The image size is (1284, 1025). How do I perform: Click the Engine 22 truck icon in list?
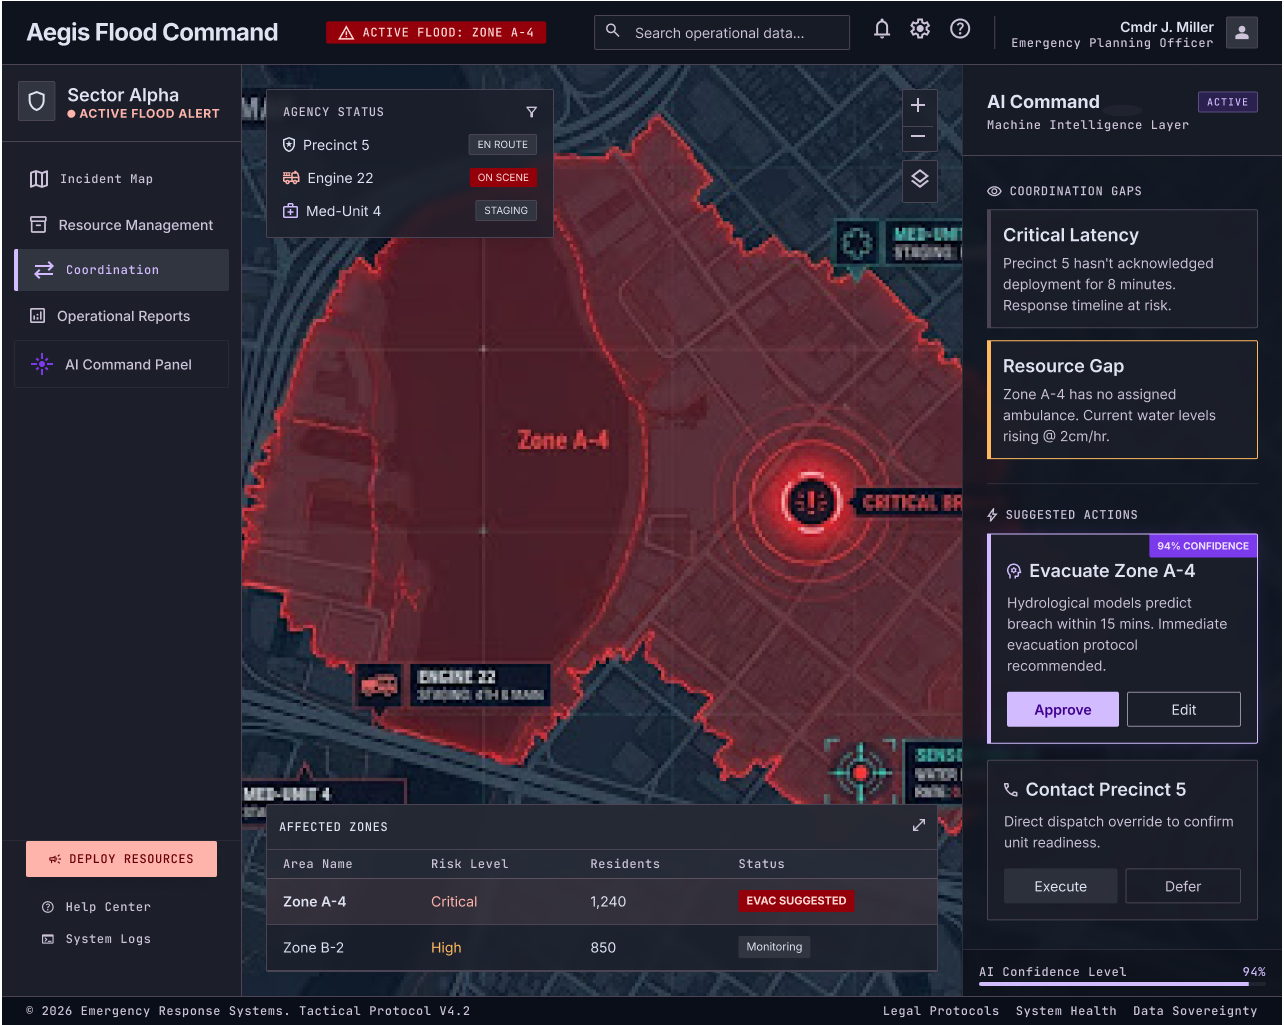click(x=291, y=178)
